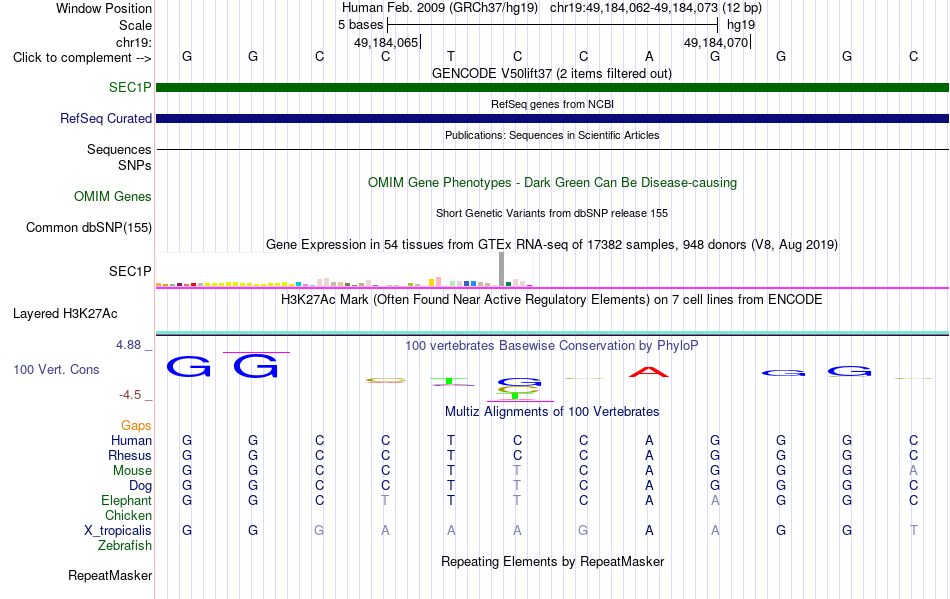
Task: Click the hg19 label beside the scale bar
Action: click(x=741, y=25)
